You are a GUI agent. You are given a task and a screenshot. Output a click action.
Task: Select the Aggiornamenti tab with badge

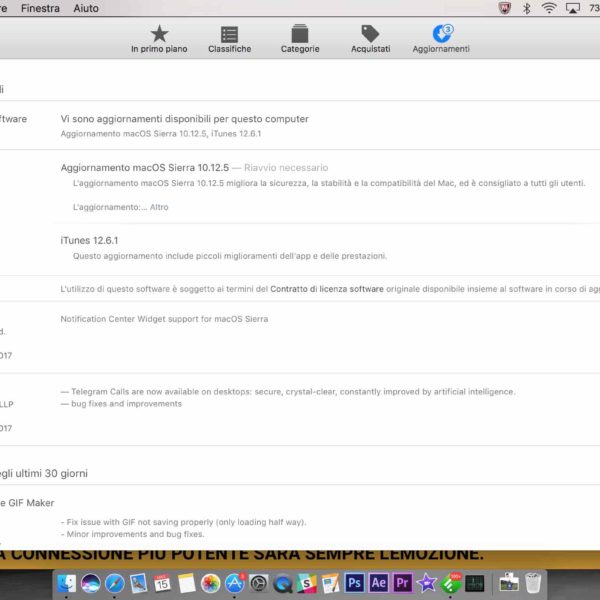[x=441, y=39]
